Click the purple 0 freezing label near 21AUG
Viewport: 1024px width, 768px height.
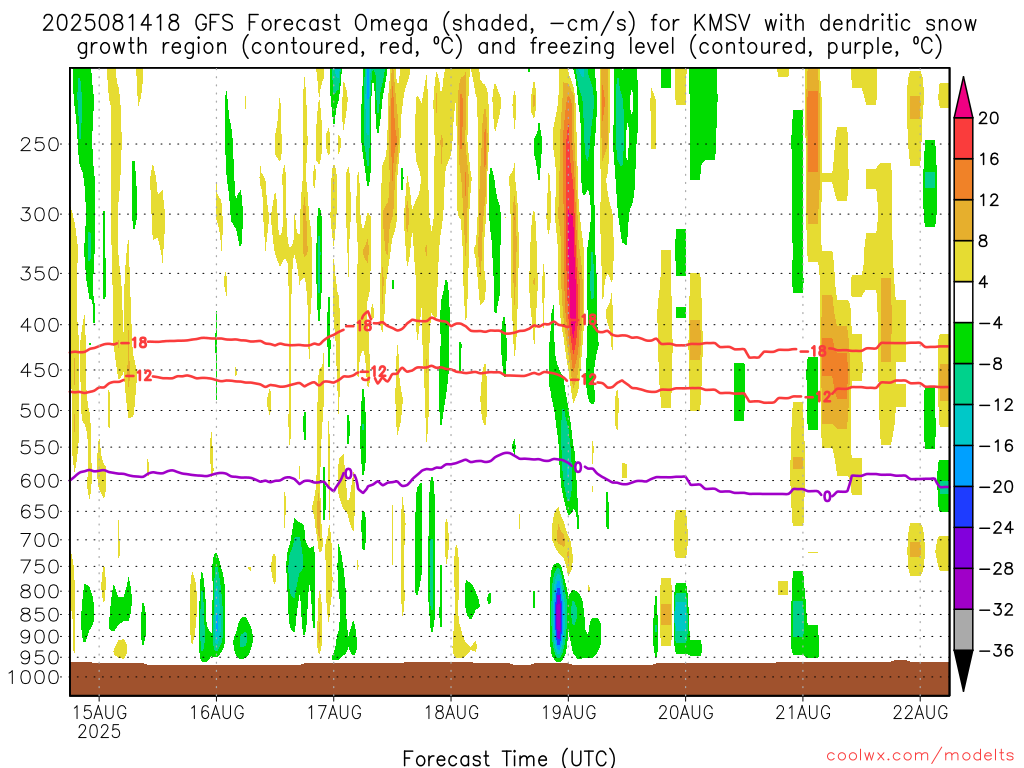coord(827,496)
